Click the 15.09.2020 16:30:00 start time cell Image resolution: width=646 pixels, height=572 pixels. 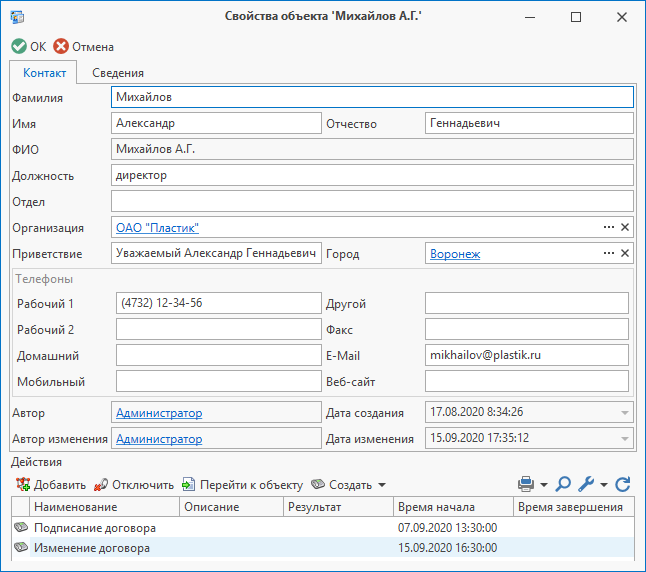[447, 548]
